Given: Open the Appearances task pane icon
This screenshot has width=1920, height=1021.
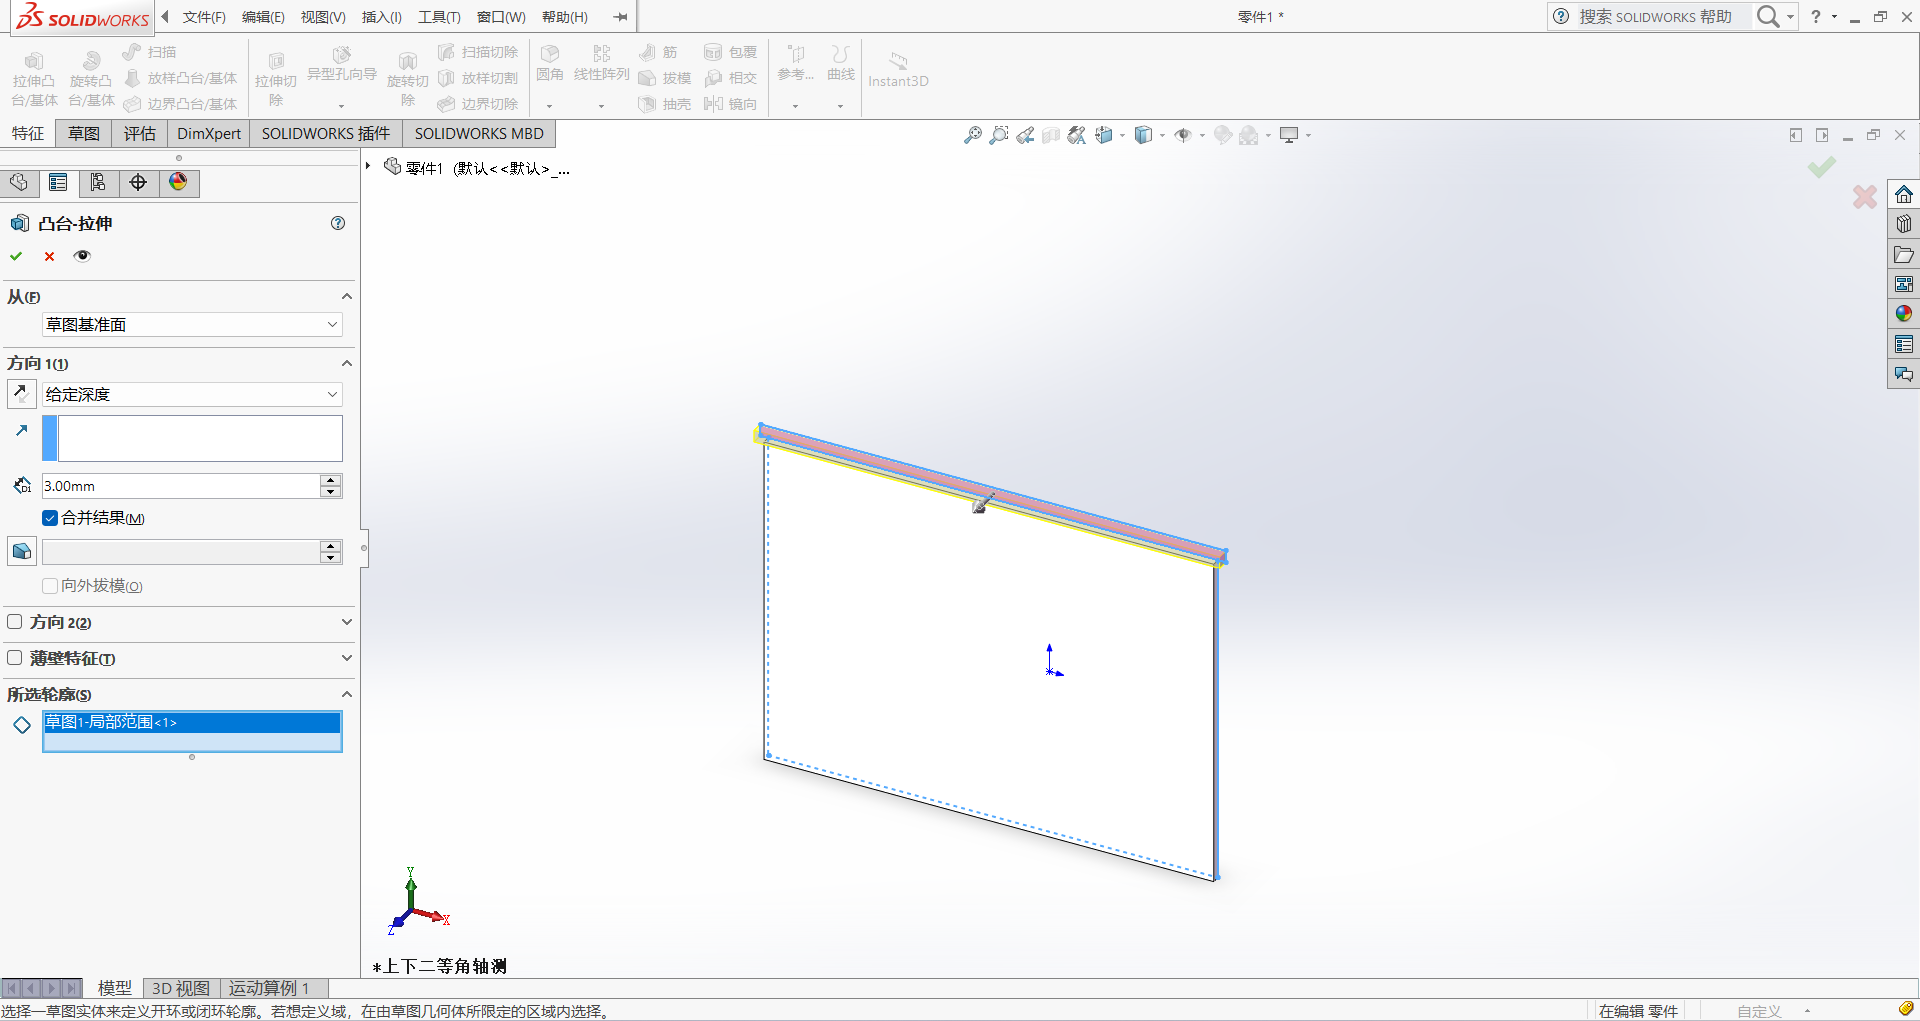Looking at the screenshot, I should (x=1904, y=314).
